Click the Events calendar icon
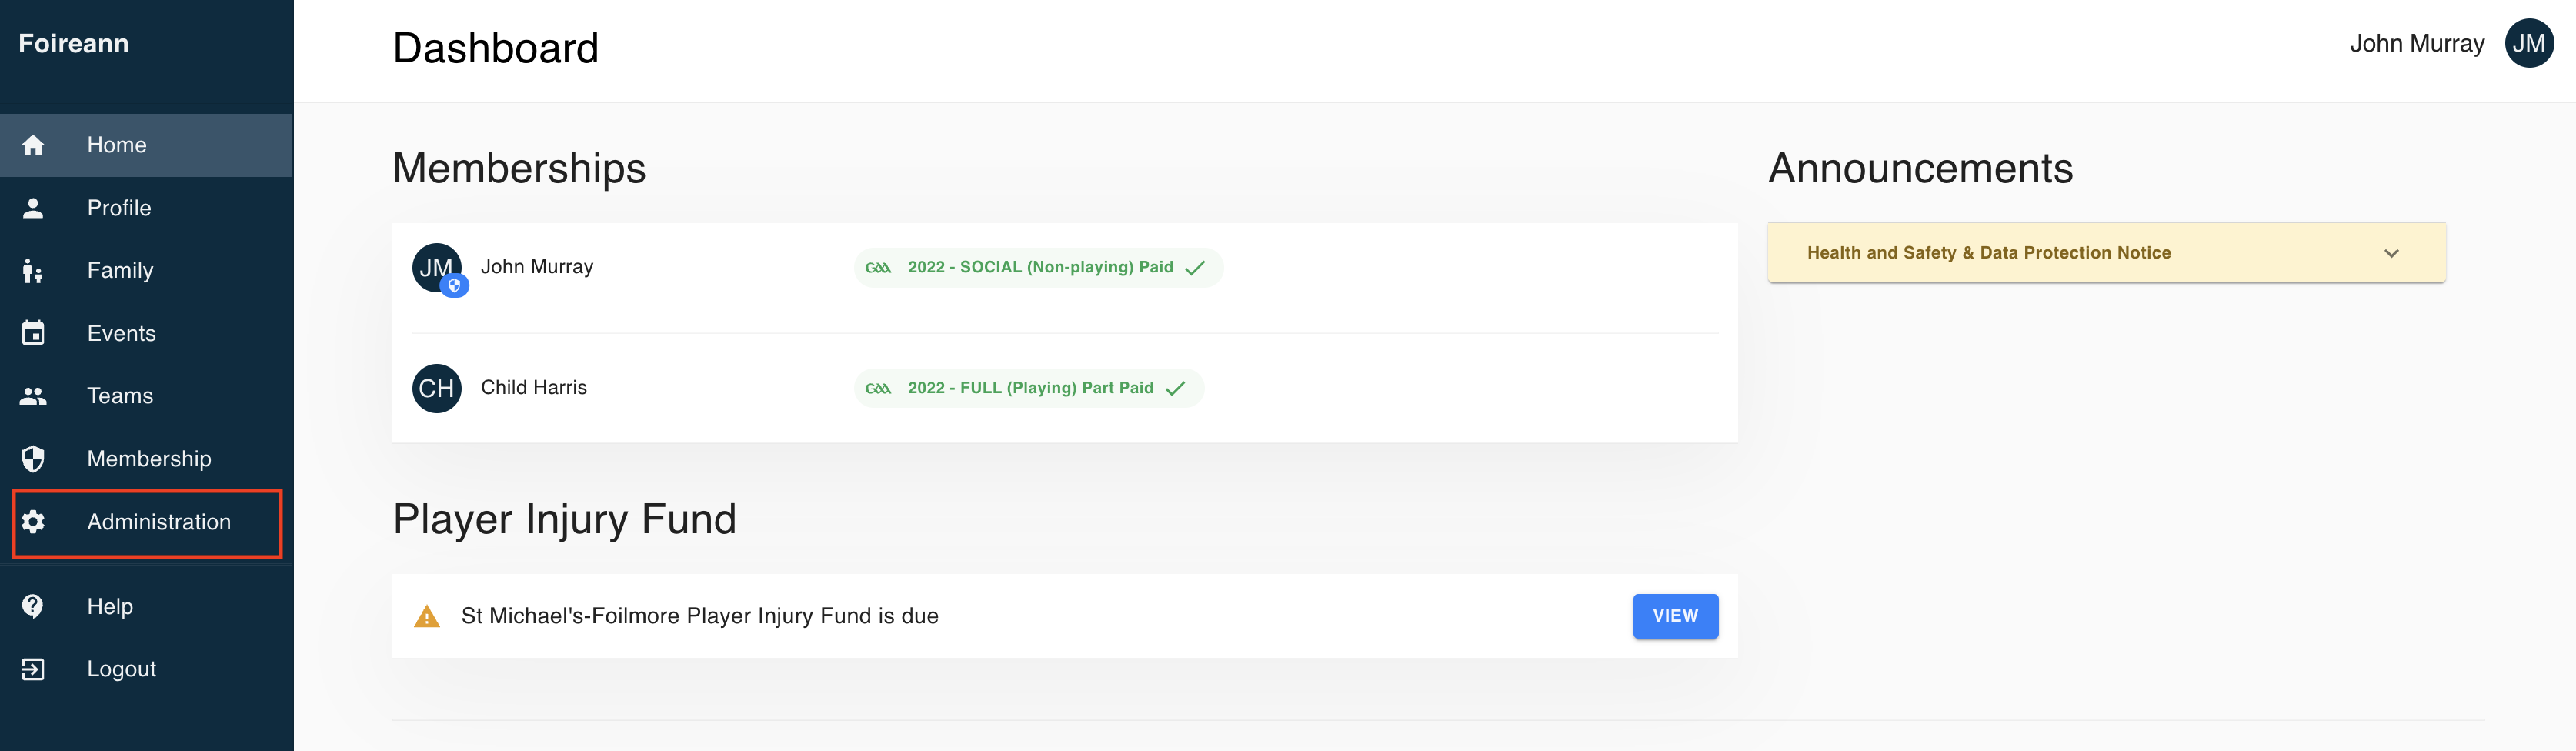 tap(33, 333)
